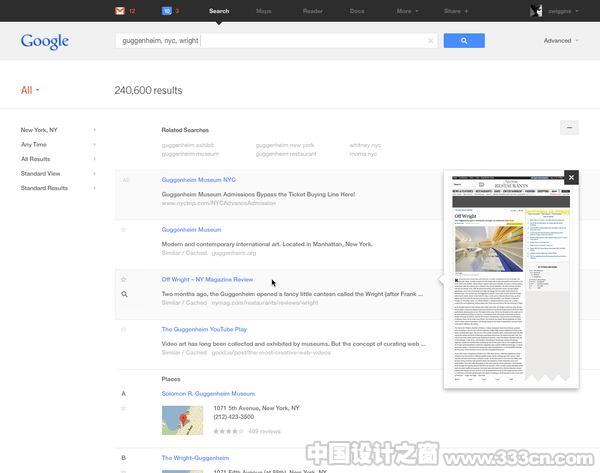600x473 pixels.
Task: Click nymag.com/restaurants/reviews/wright URL text
Action: pos(265,303)
